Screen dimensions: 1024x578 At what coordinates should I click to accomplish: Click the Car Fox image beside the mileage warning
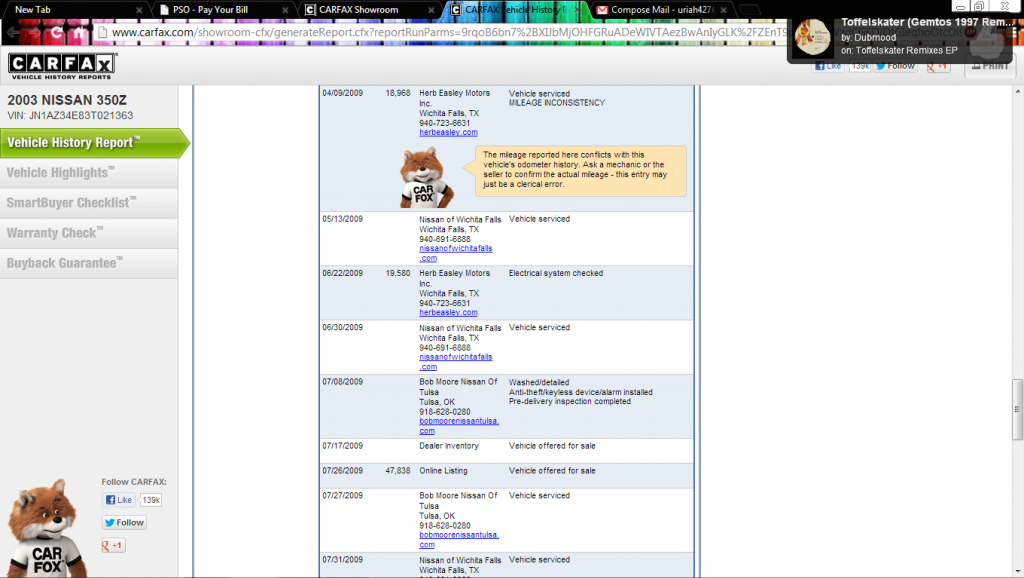[x=426, y=178]
